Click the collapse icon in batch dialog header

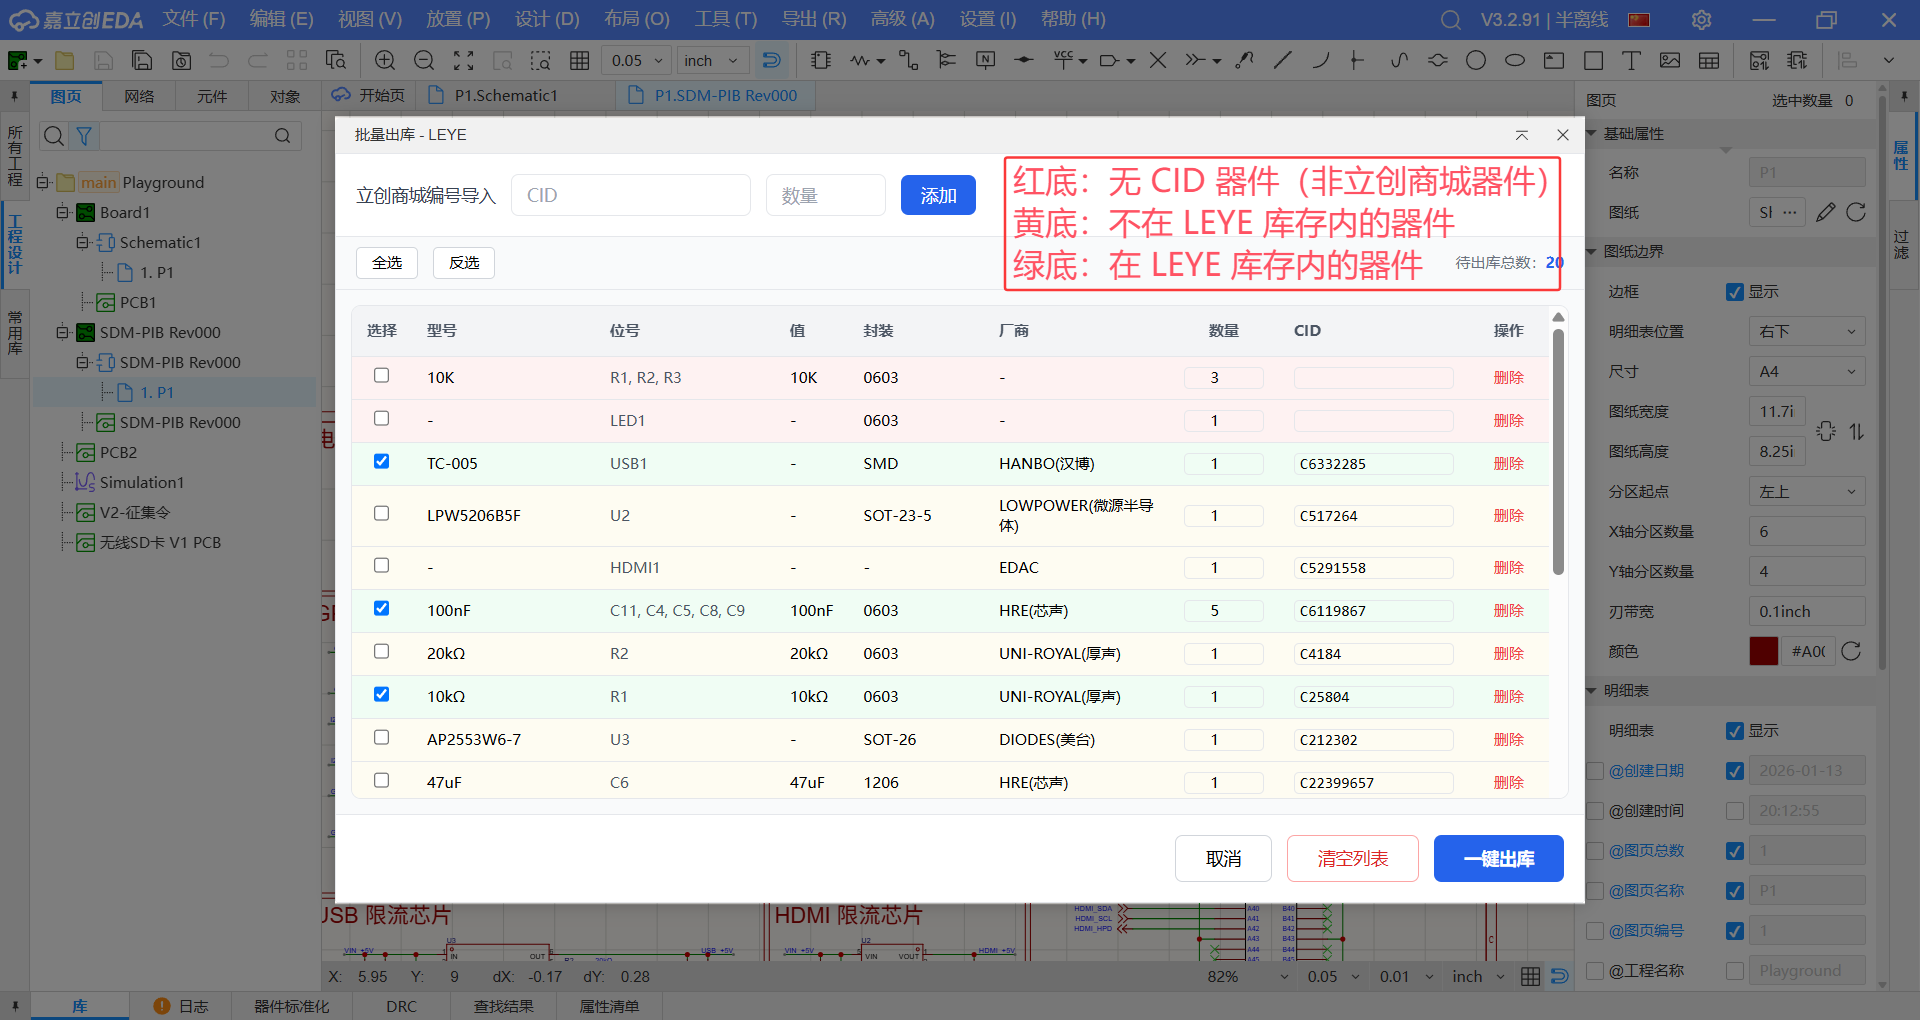tap(1522, 135)
